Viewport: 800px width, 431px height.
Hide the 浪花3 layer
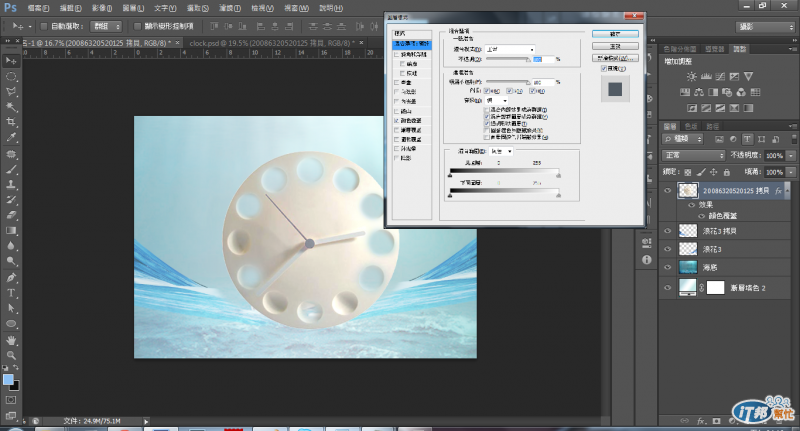pyautogui.click(x=667, y=249)
